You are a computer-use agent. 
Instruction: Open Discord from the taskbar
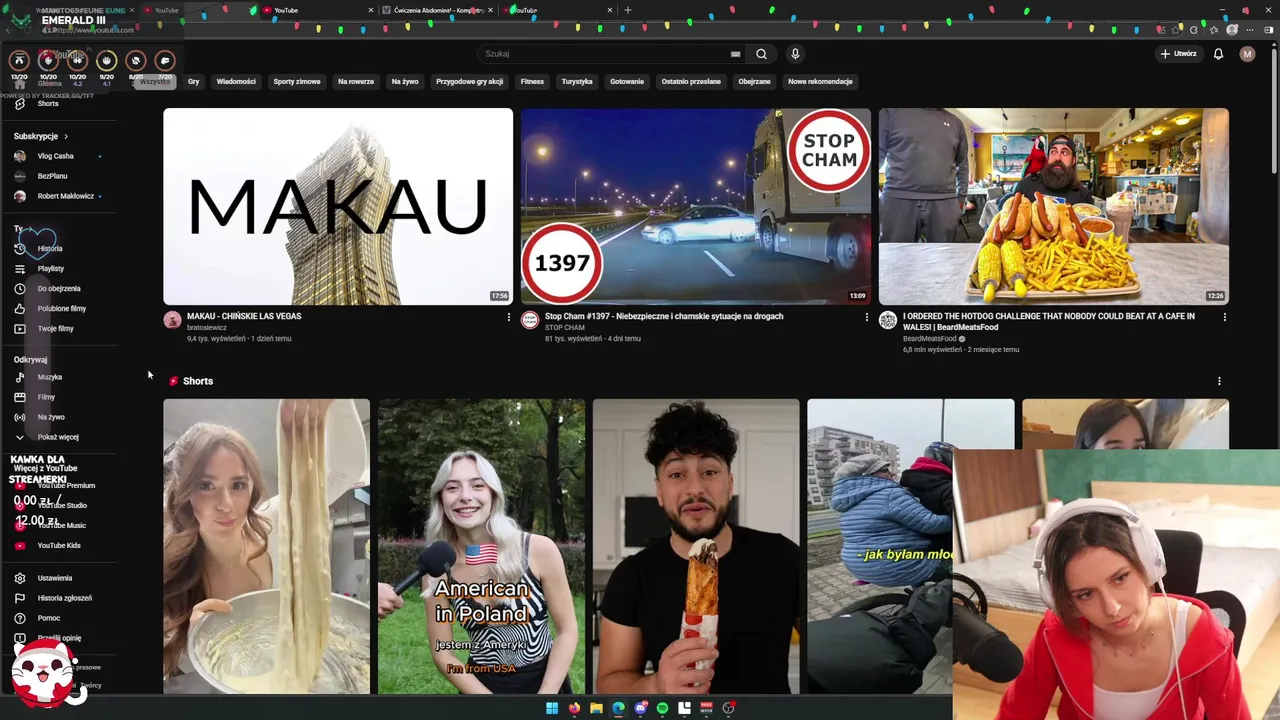[x=641, y=708]
